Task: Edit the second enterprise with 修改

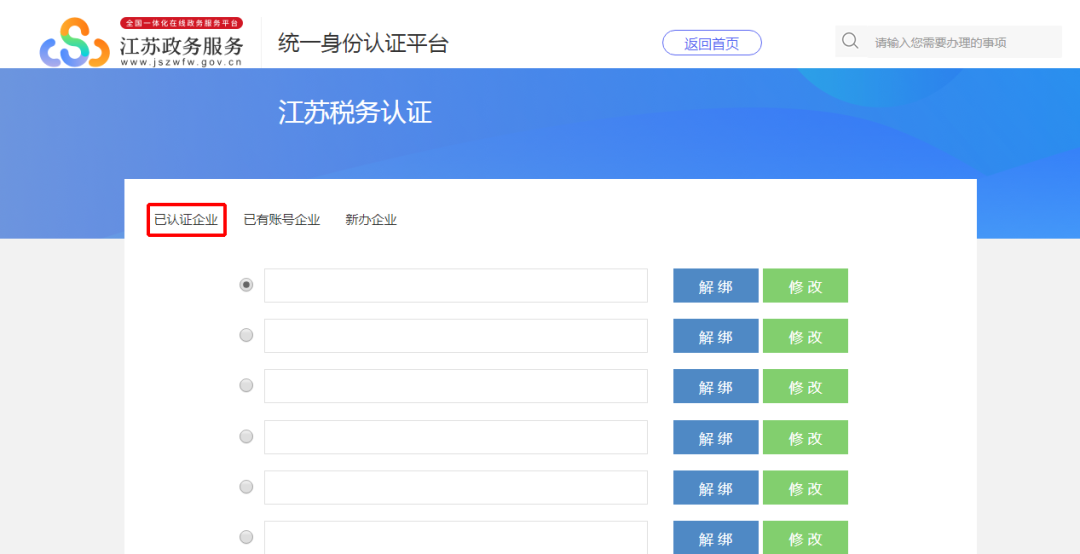Action: coord(805,336)
